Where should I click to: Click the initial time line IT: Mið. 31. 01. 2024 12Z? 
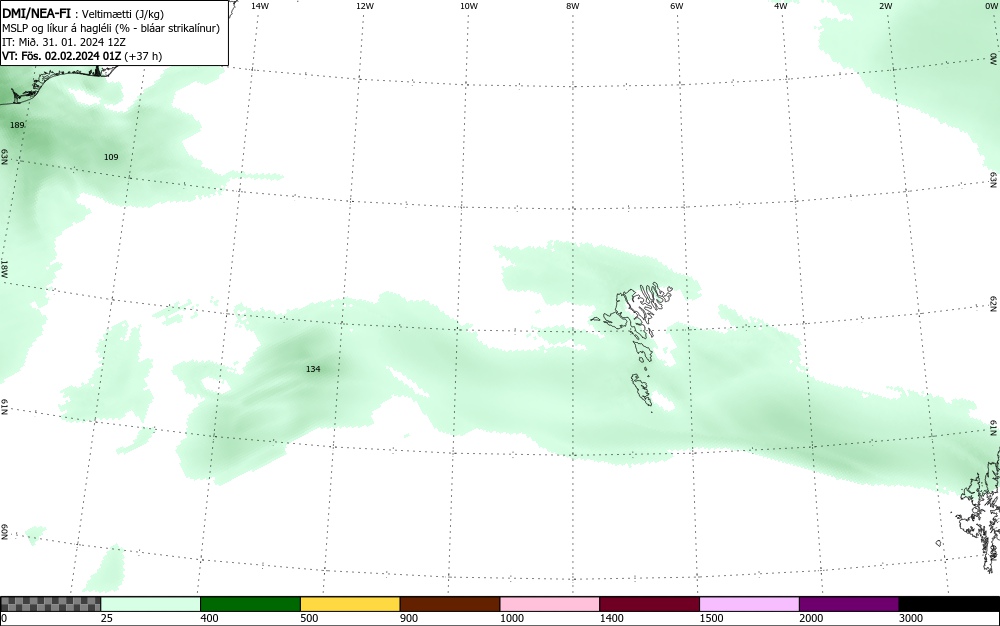64,42
